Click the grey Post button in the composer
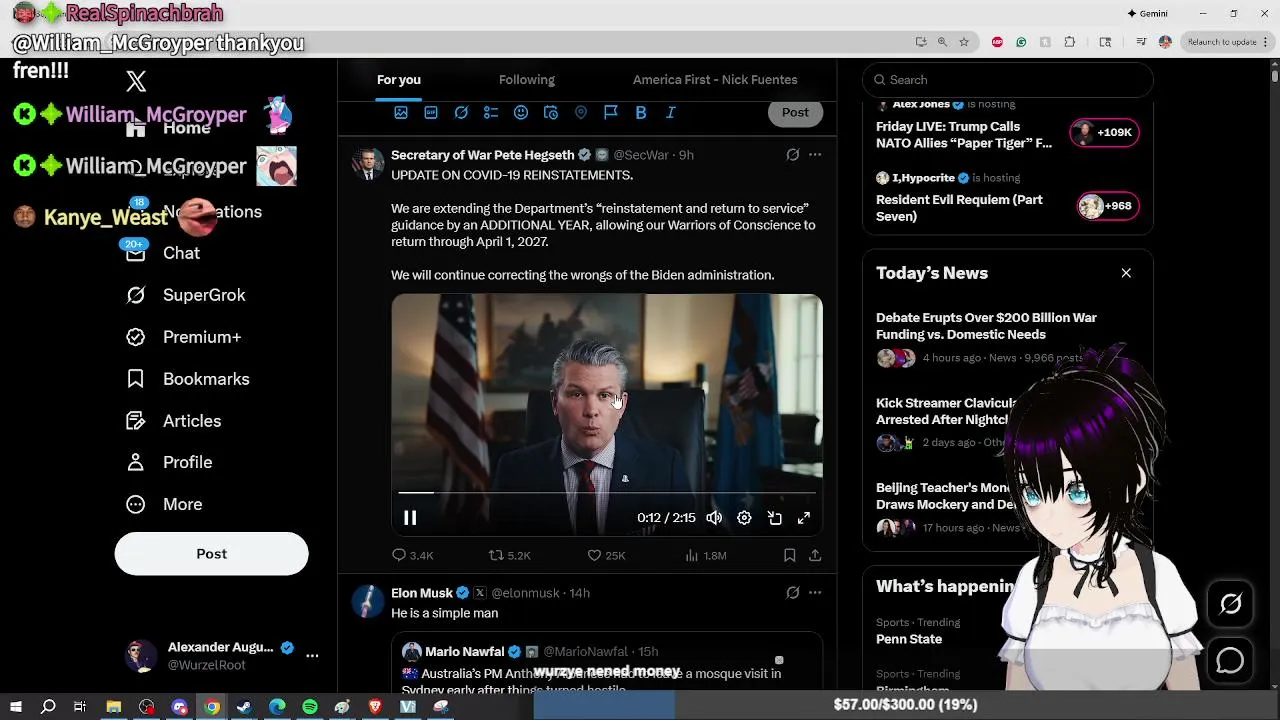This screenshot has width=1280, height=720. click(x=795, y=112)
